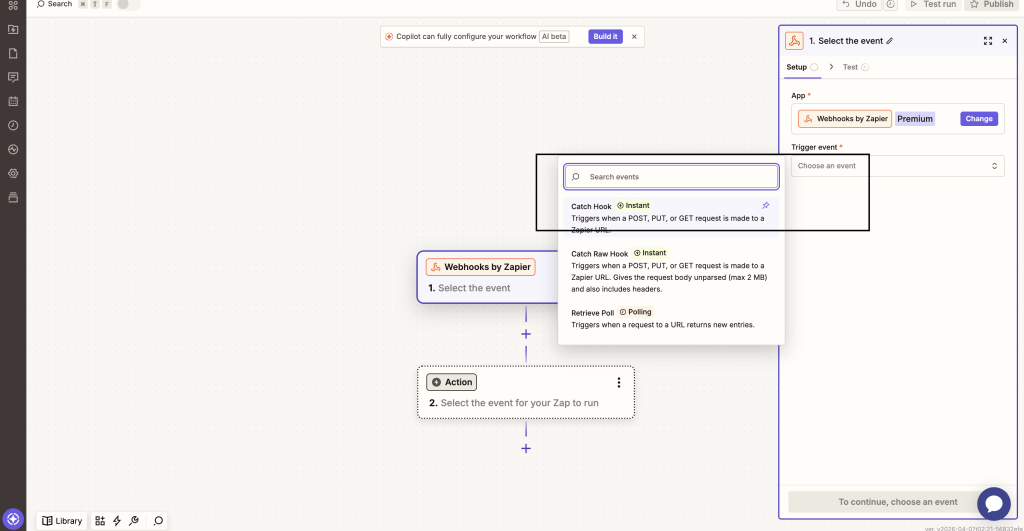The image size is (1024, 531).
Task: Click the Change app button
Action: (x=979, y=118)
